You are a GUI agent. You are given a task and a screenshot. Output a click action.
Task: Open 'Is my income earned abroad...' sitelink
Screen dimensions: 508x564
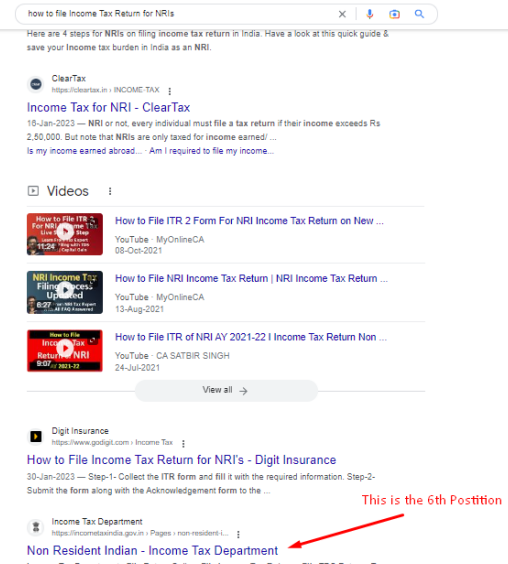point(84,151)
